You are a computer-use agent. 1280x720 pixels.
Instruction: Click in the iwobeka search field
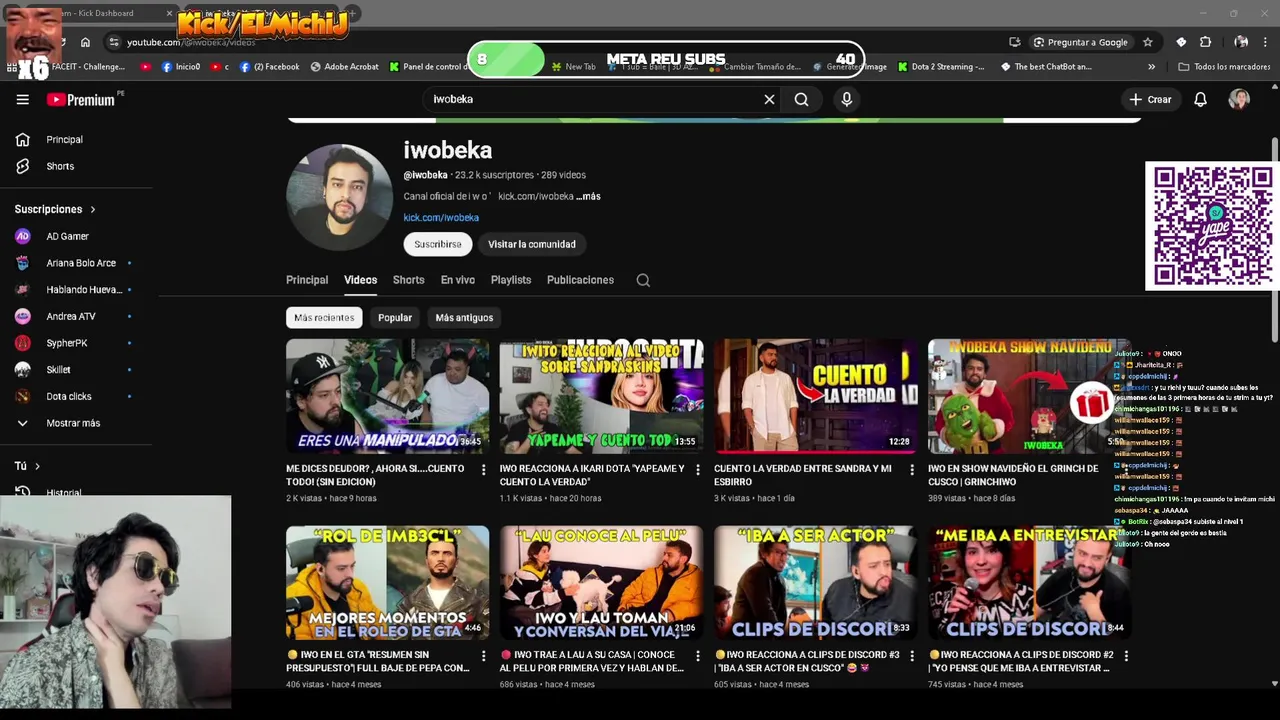point(595,99)
